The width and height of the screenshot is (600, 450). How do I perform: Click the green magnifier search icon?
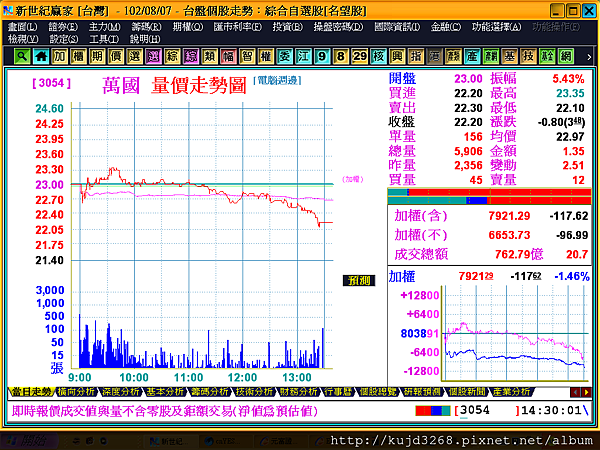click(x=22, y=56)
